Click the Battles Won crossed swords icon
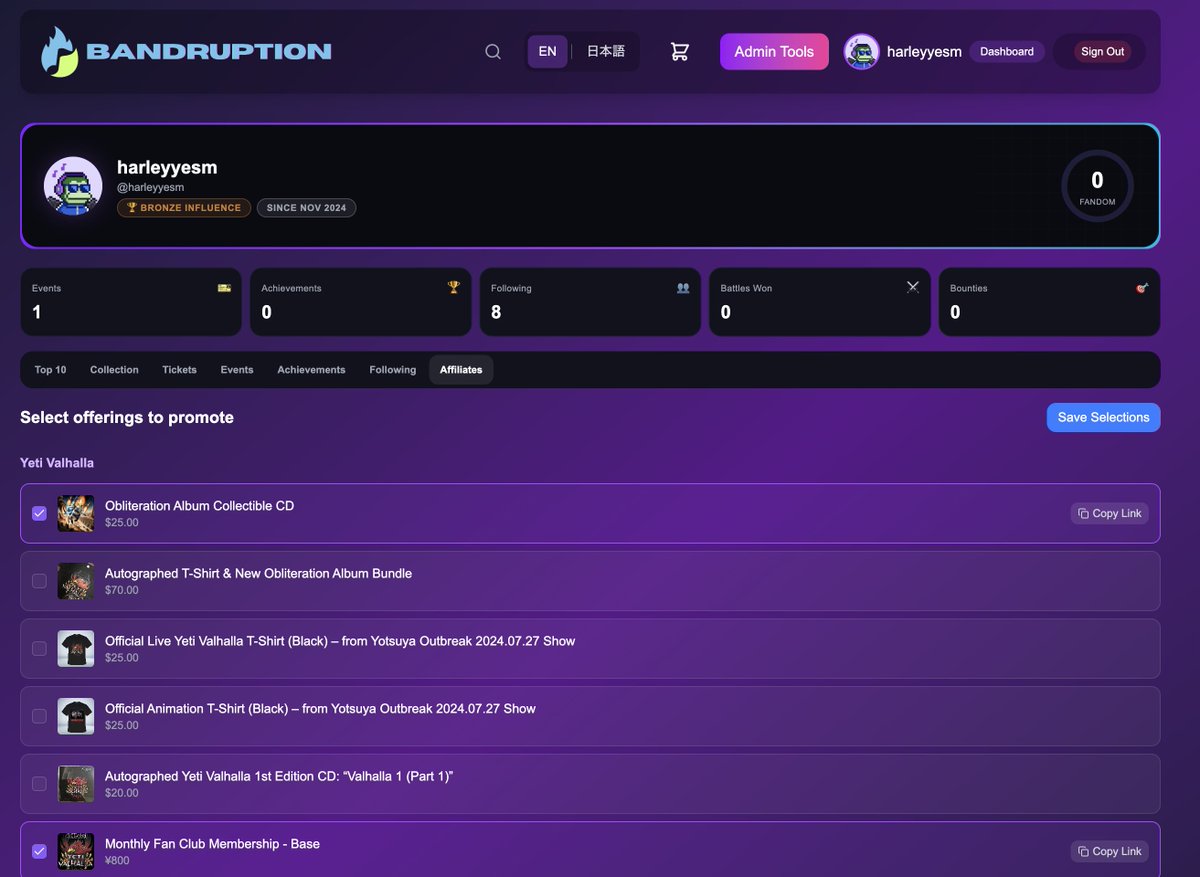This screenshot has width=1200, height=877. point(913,287)
